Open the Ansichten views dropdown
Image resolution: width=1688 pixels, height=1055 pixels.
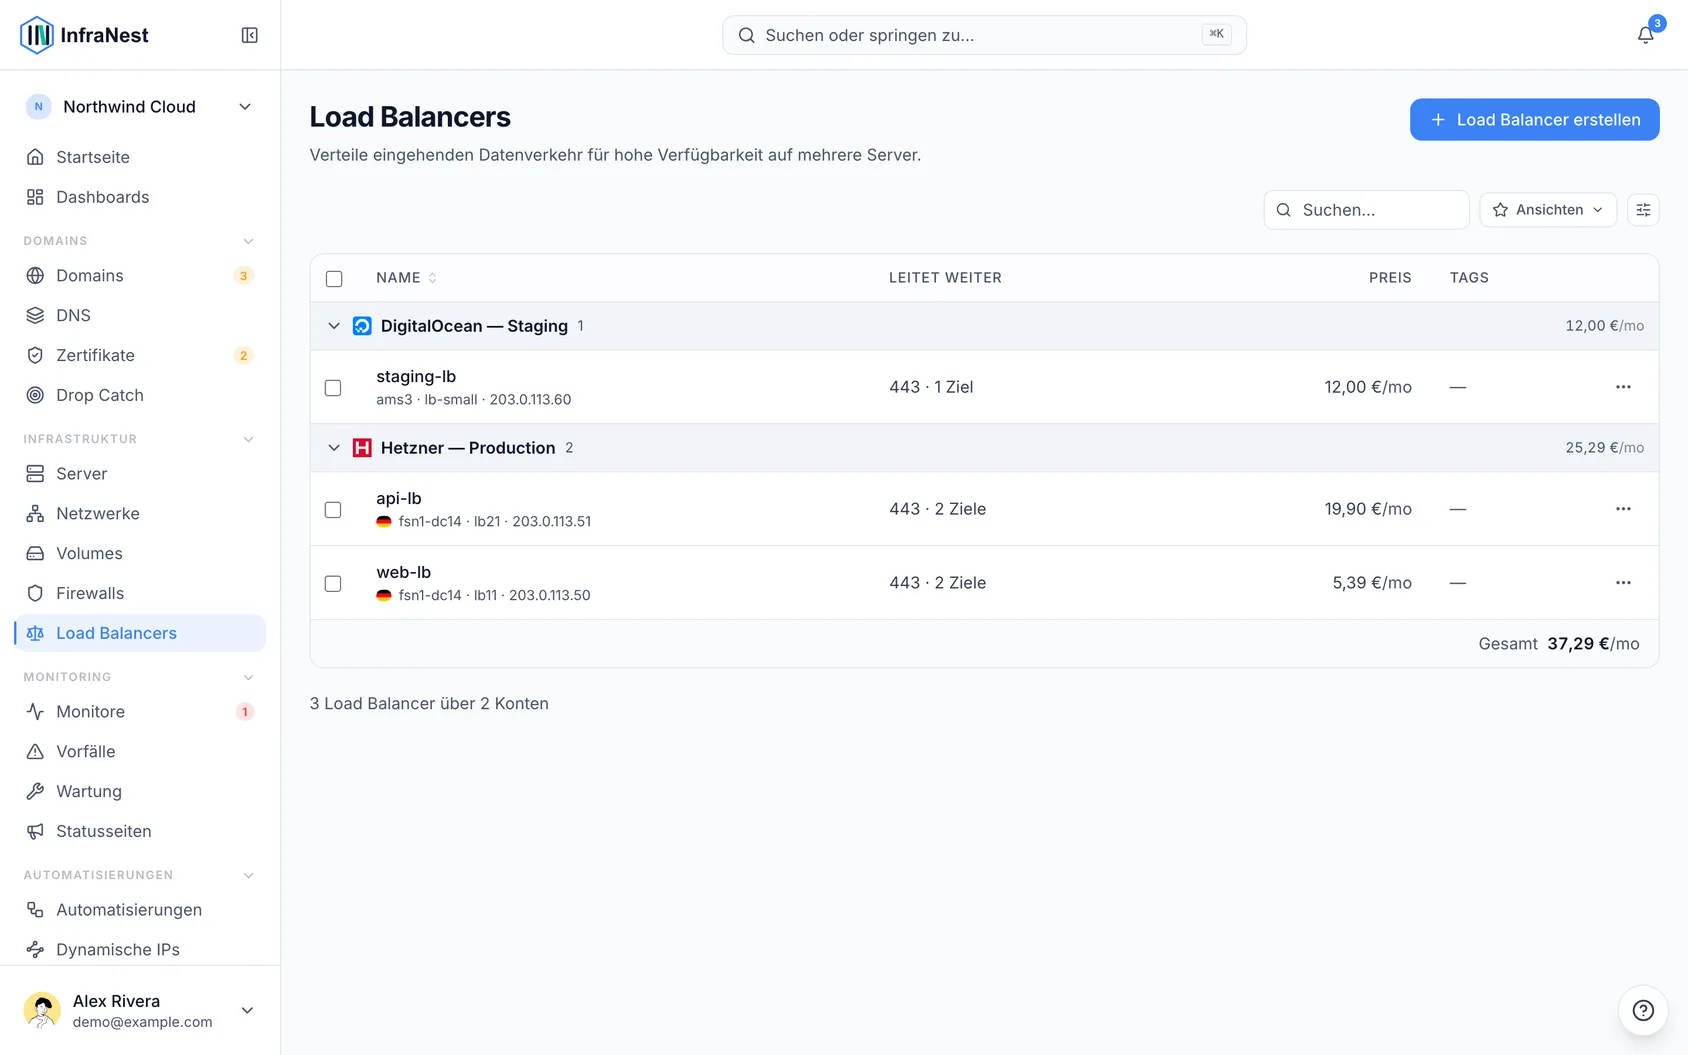coord(1548,210)
